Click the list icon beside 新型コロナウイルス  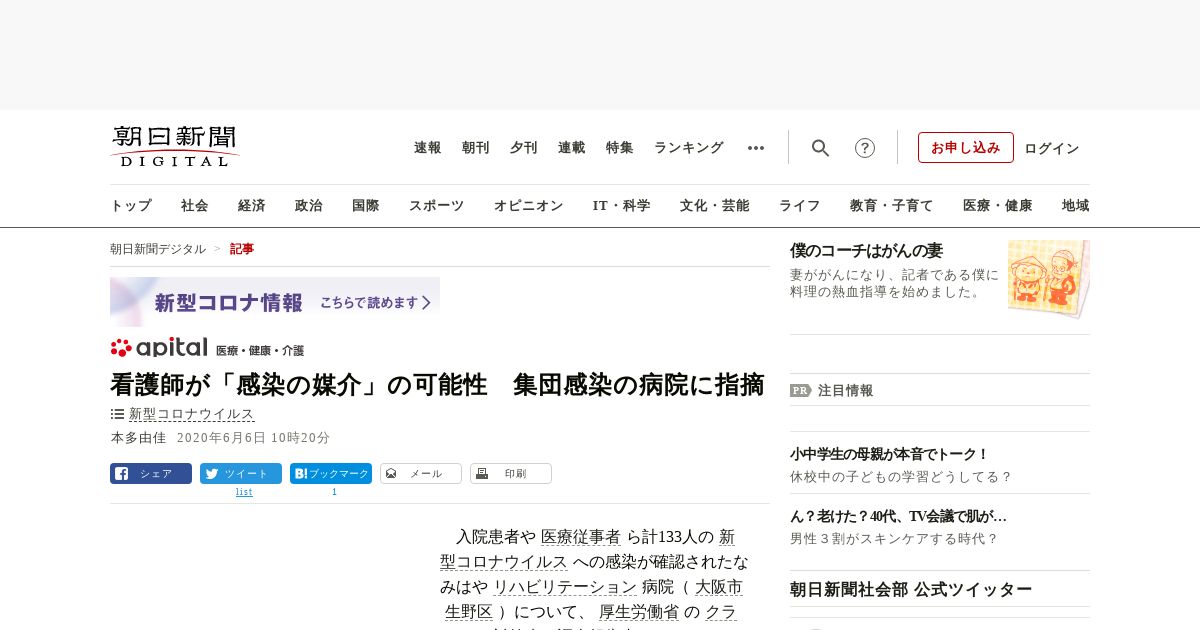(x=117, y=414)
